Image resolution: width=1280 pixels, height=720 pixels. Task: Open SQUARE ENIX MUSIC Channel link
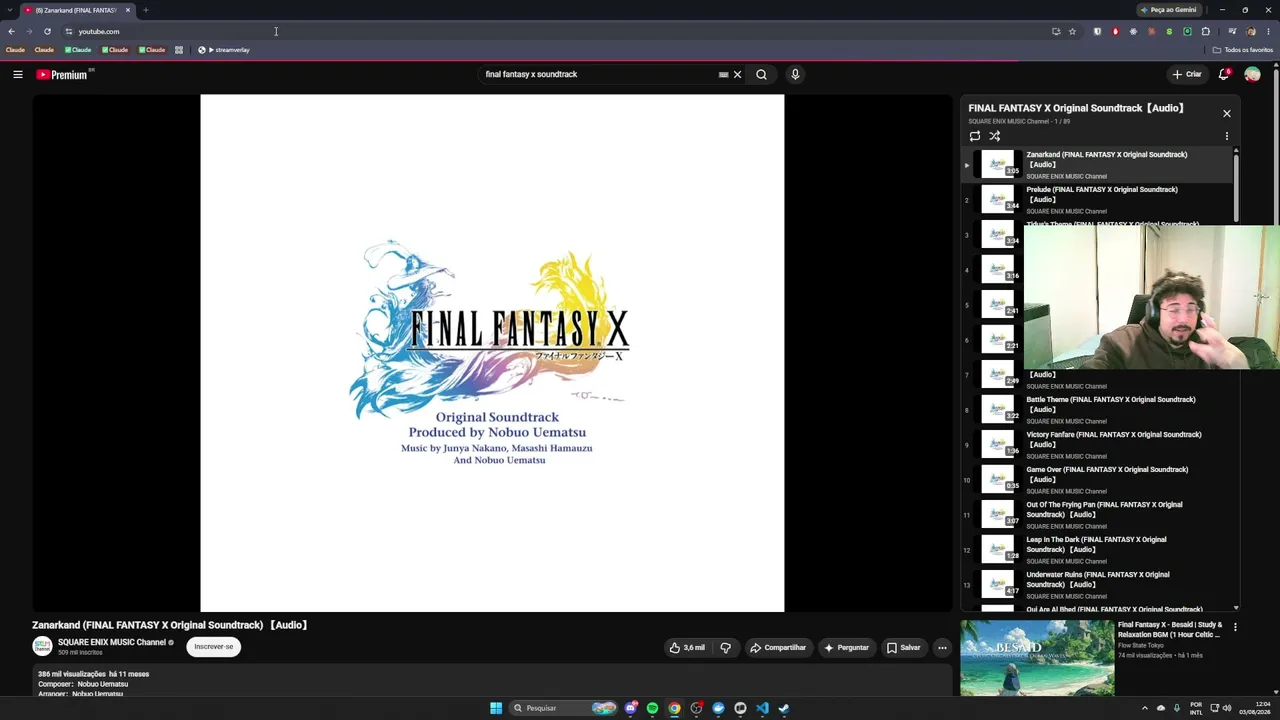[x=112, y=642]
